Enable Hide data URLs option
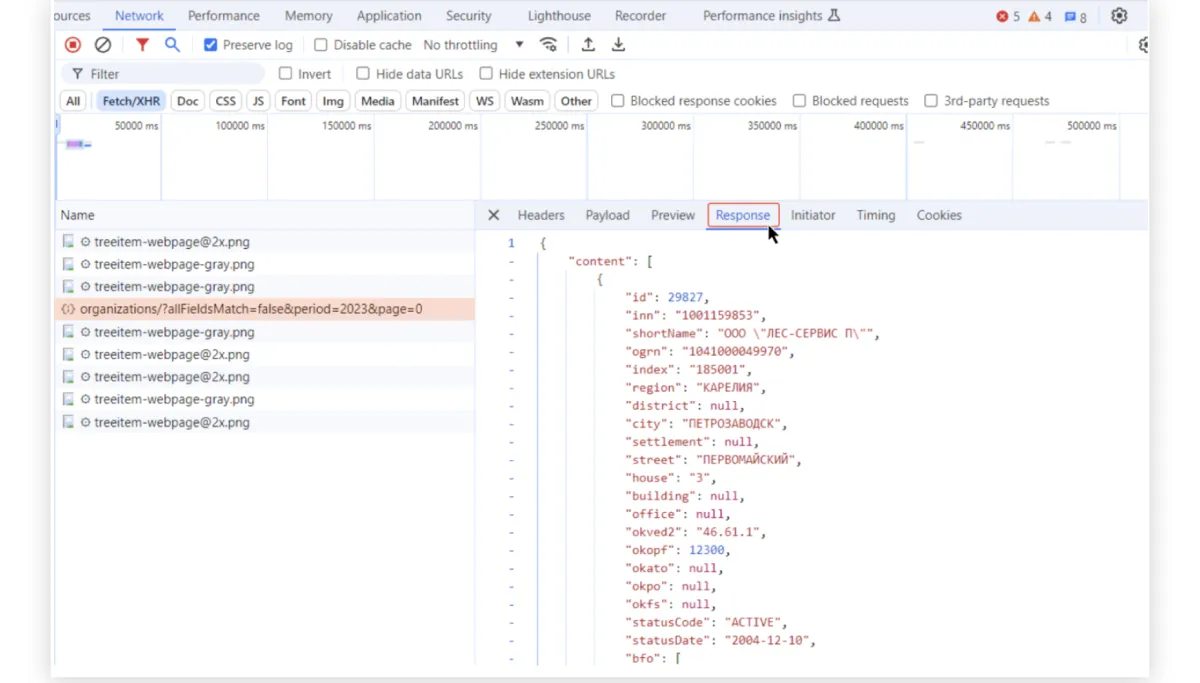The height and width of the screenshot is (683, 1200). click(x=363, y=74)
